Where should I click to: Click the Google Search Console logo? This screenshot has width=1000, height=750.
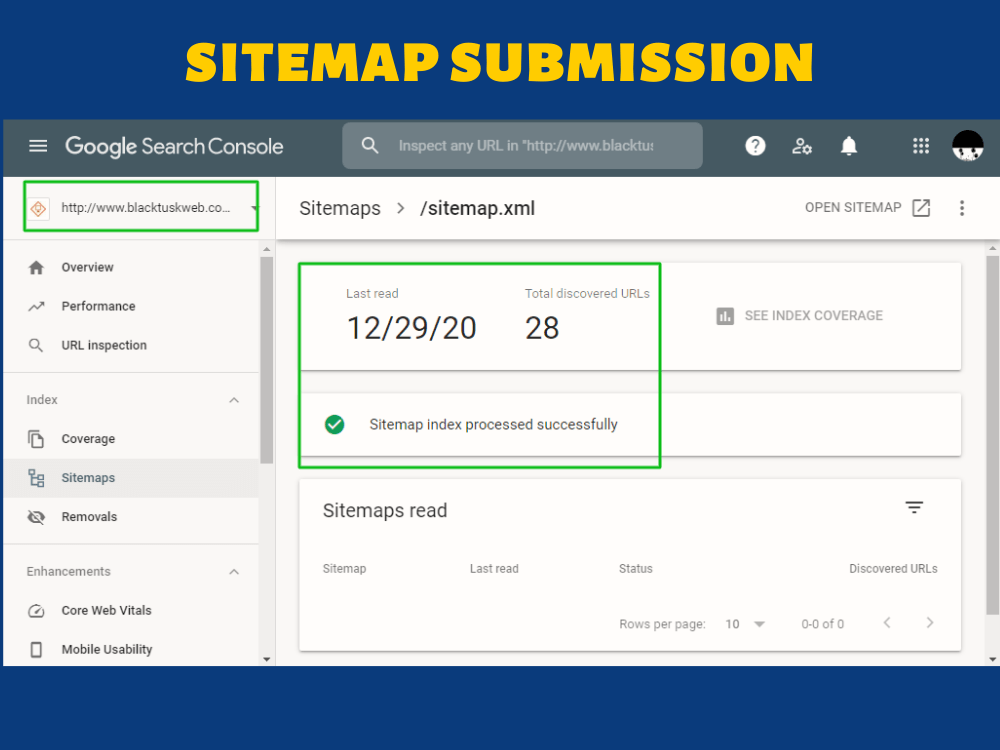(x=174, y=146)
